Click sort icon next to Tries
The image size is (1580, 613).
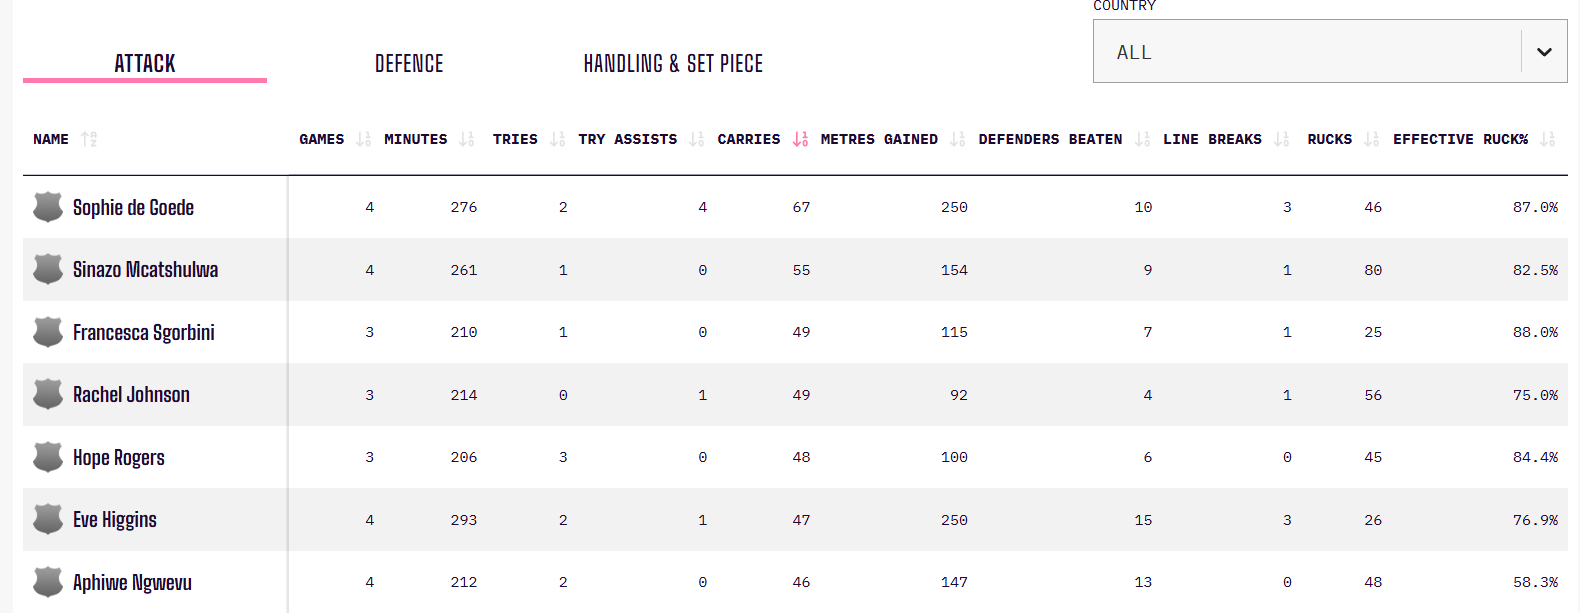coord(557,139)
